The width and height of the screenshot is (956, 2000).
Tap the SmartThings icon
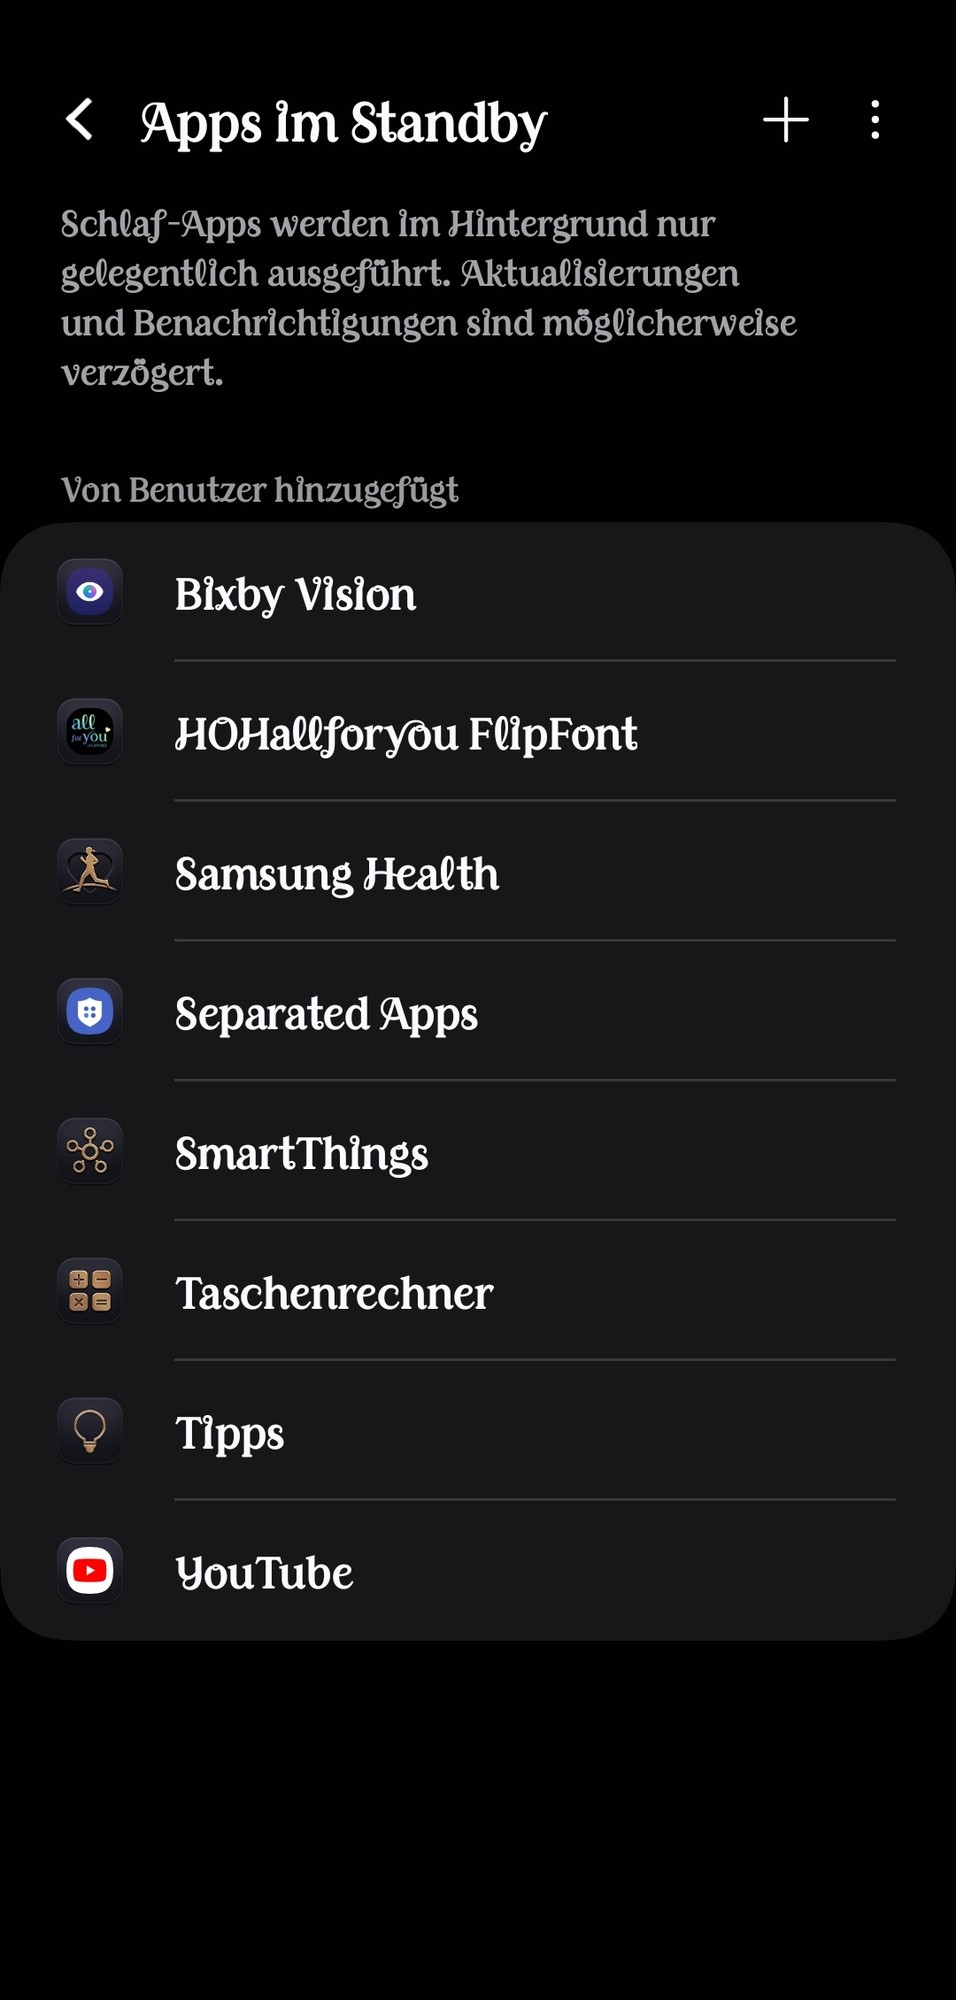(90, 1152)
